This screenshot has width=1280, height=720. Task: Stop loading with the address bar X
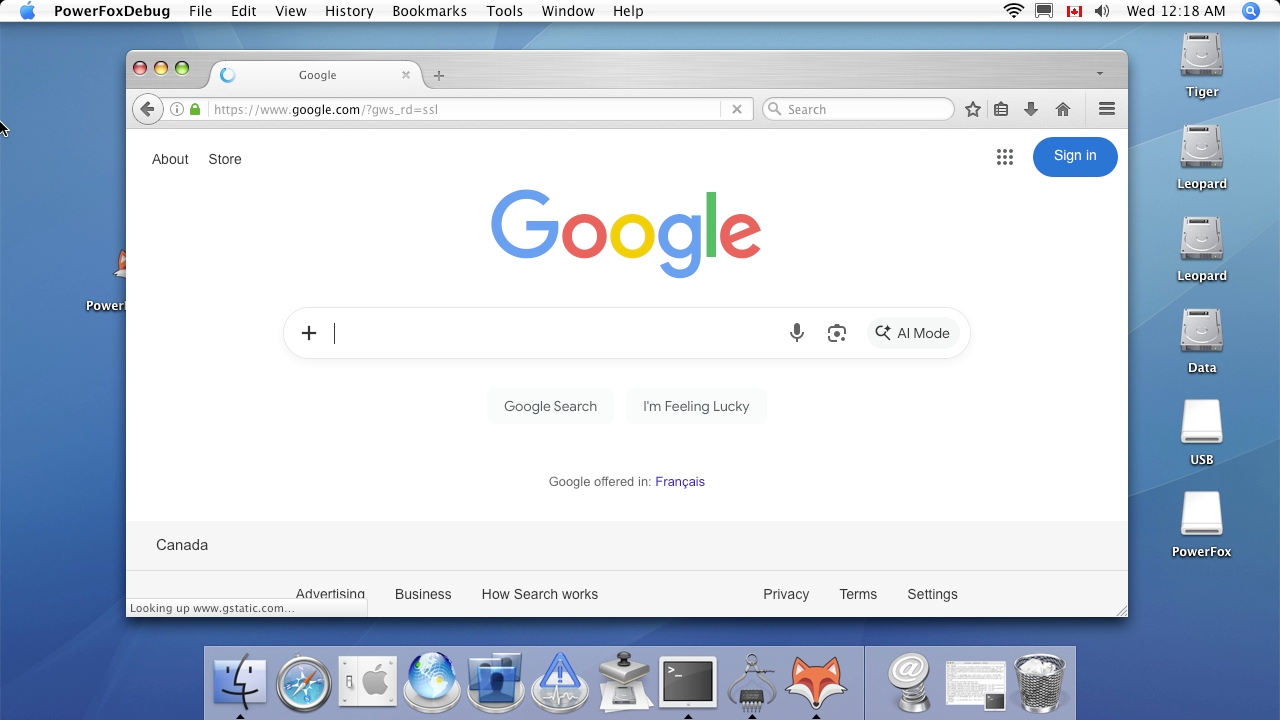737,109
